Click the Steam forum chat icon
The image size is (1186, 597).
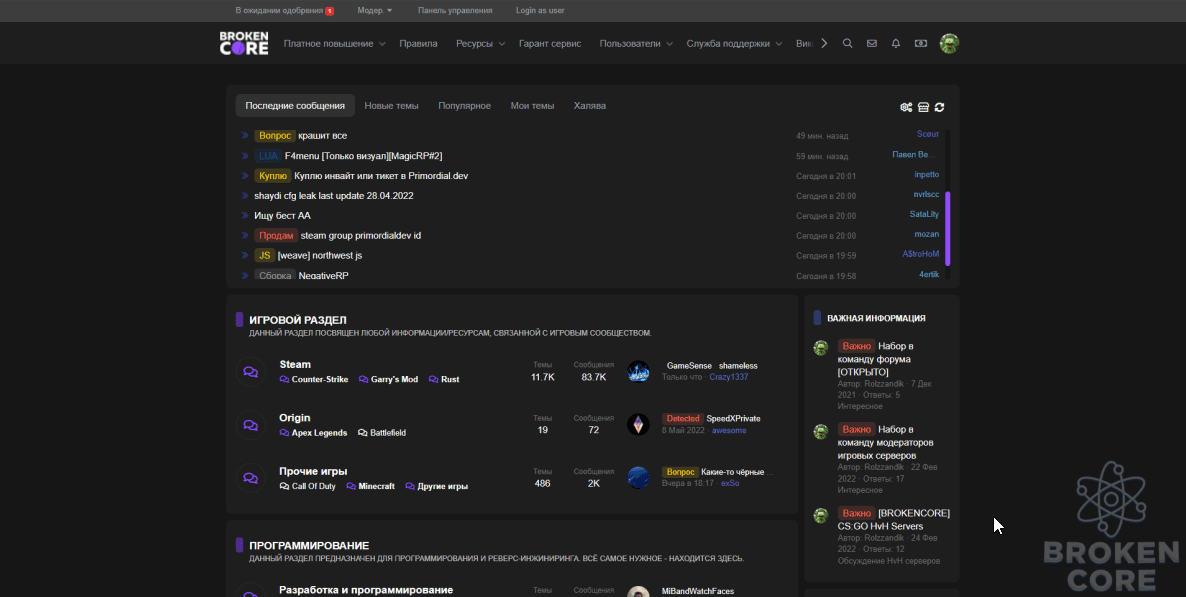(x=250, y=372)
